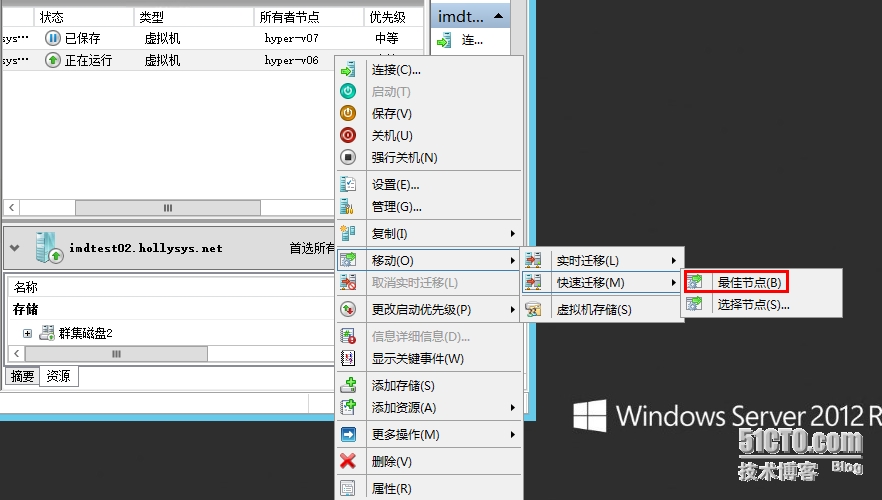882x500 pixels.
Task: Open the 移动(O) submenu
Action: [x=429, y=260]
